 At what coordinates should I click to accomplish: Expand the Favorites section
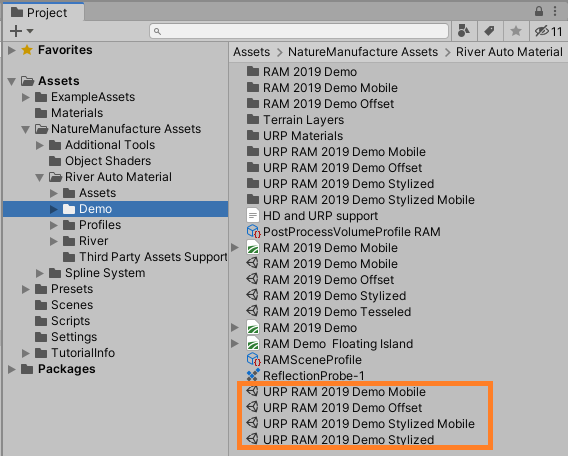coord(12,50)
